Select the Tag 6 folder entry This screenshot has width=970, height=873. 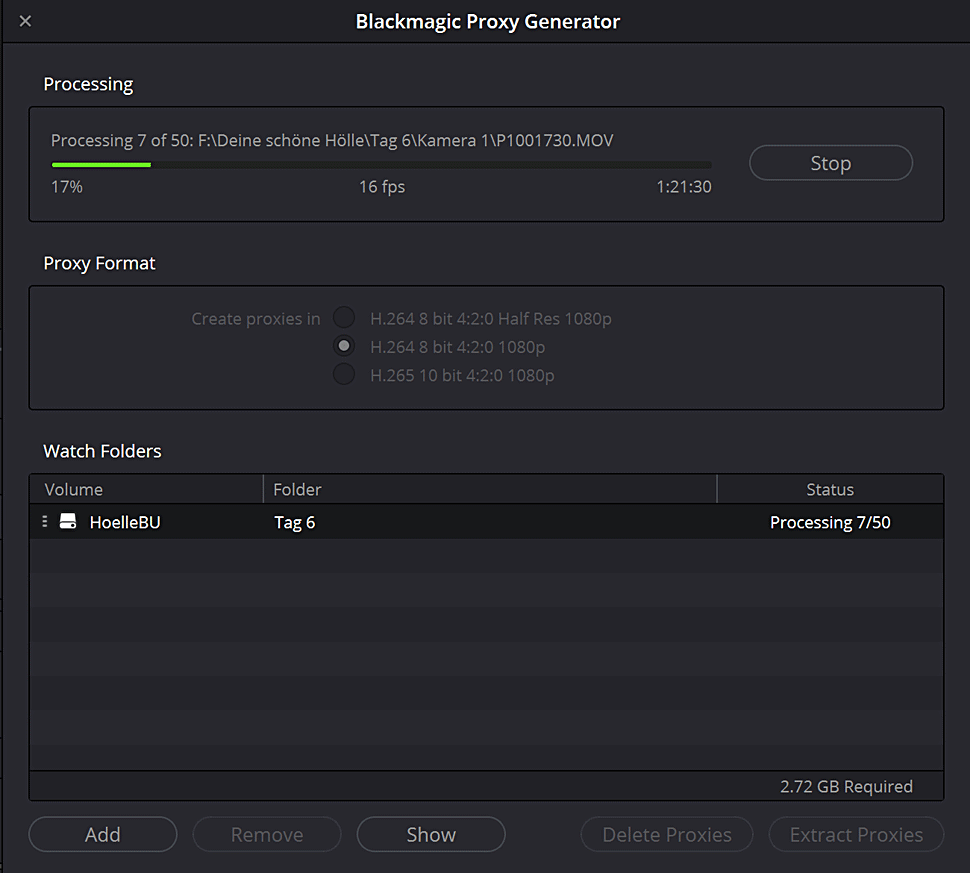tap(294, 523)
